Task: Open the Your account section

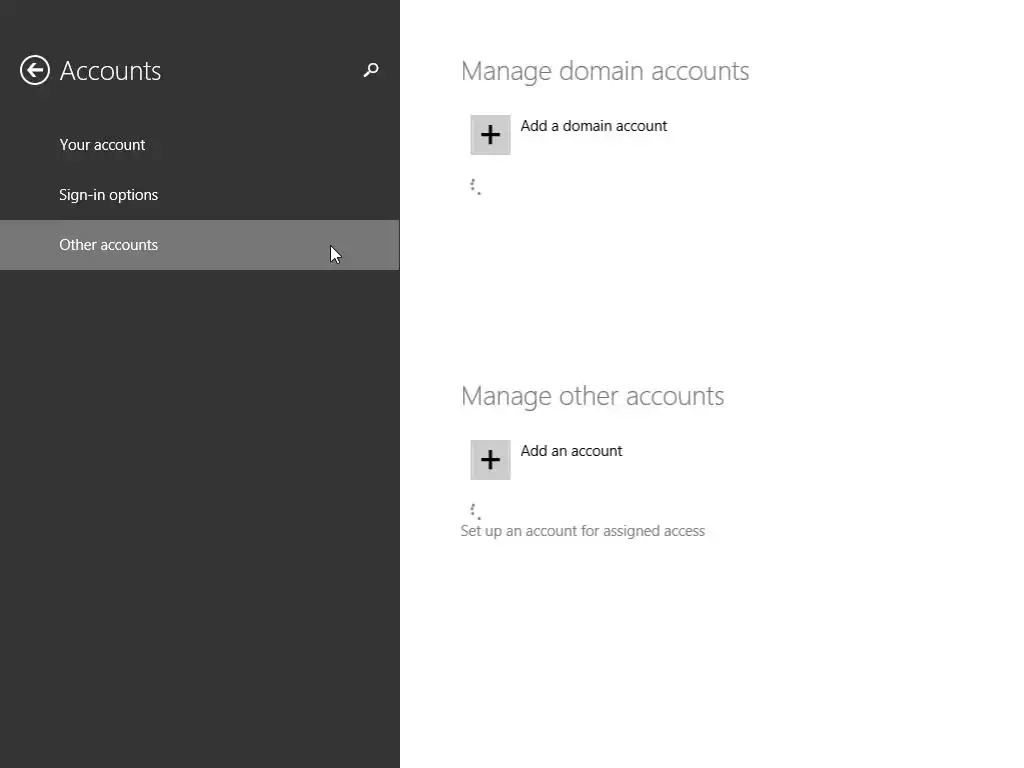Action: 102,145
